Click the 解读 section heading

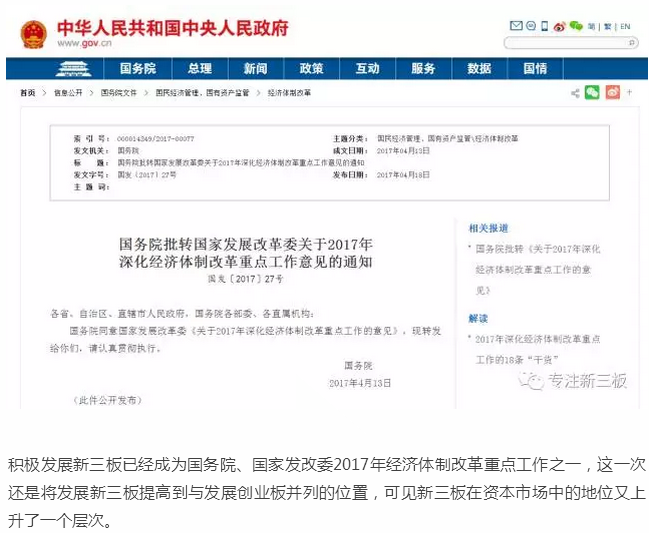(478, 319)
